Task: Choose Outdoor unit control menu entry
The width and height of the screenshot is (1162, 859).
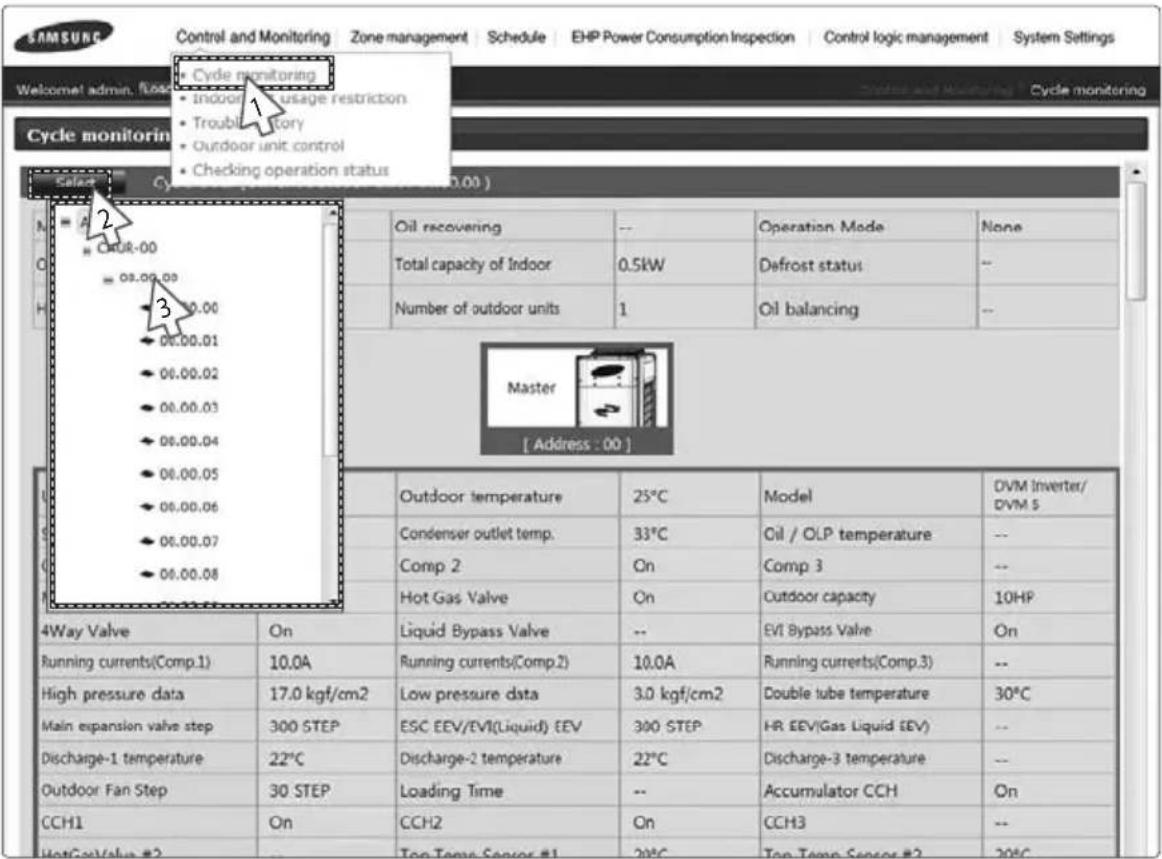Action: (x=268, y=146)
